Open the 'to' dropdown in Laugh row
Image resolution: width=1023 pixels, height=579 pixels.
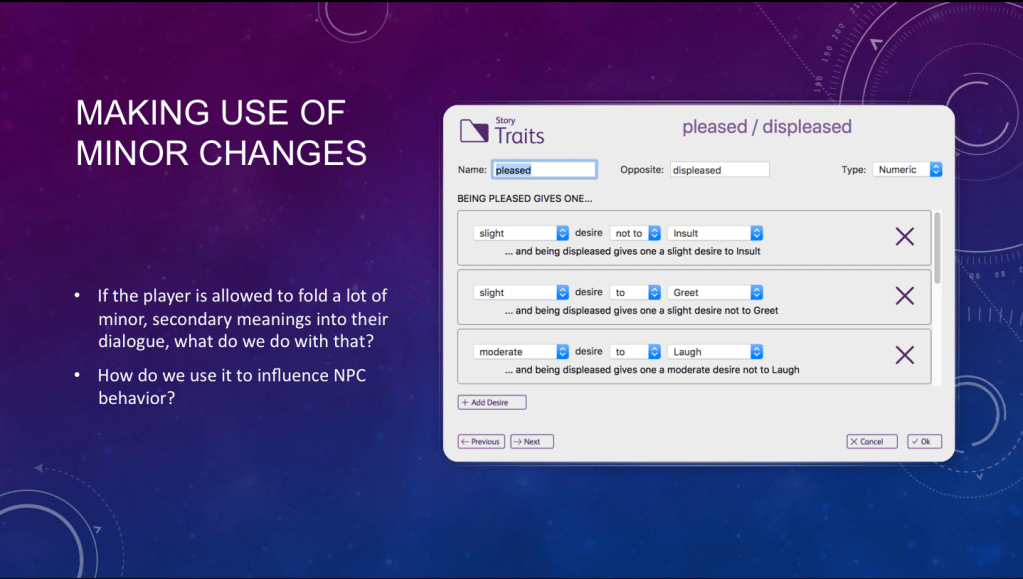636,351
